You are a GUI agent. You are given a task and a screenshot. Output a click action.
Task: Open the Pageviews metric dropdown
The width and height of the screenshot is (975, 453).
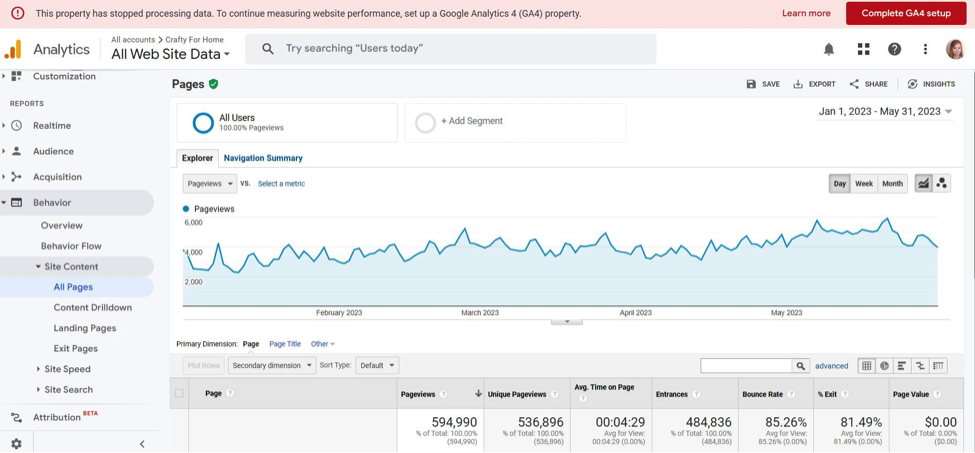pyautogui.click(x=210, y=184)
